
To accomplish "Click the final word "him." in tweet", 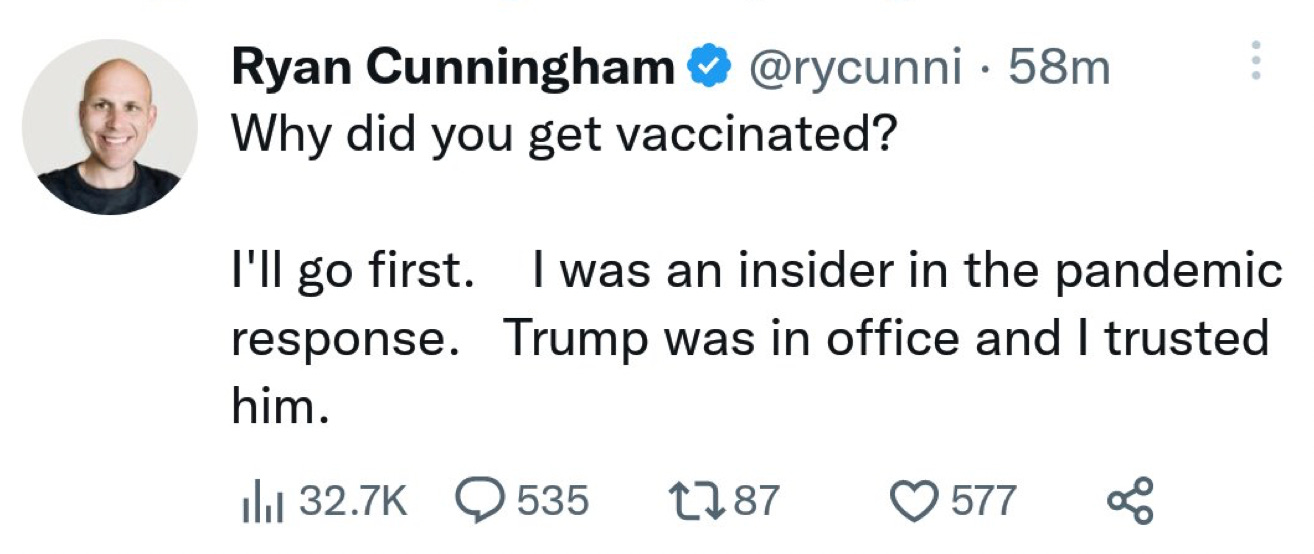I will pos(280,404).
